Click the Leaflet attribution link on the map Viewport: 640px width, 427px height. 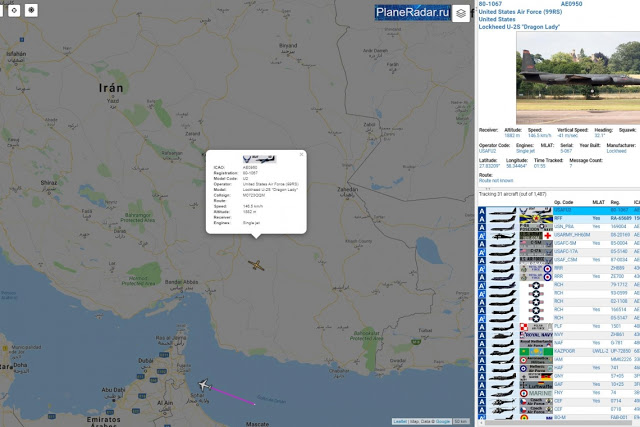click(400, 421)
